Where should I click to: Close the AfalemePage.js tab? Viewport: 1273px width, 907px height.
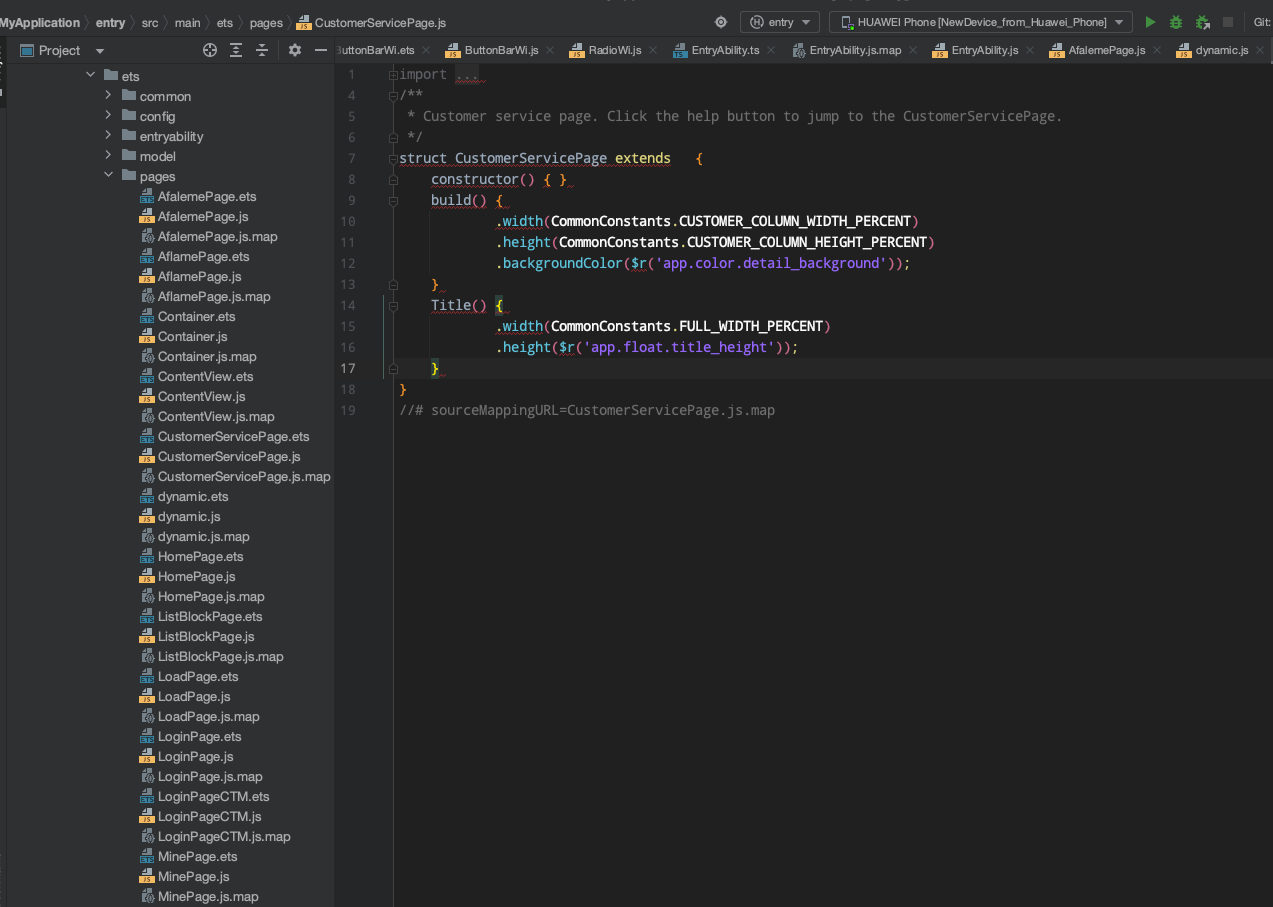point(1157,50)
